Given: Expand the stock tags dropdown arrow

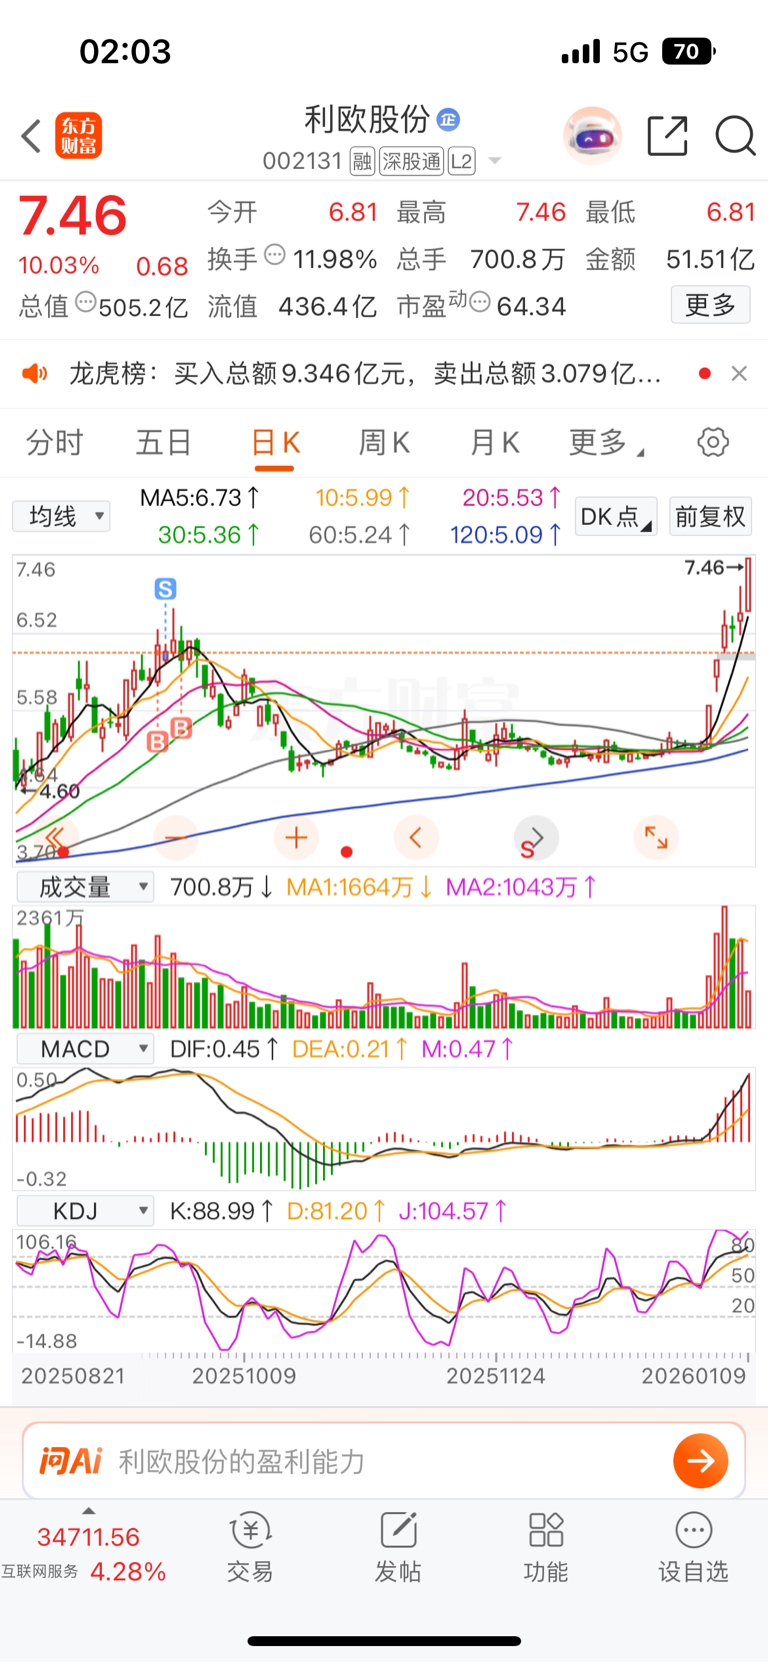Looking at the screenshot, I should tap(494, 161).
